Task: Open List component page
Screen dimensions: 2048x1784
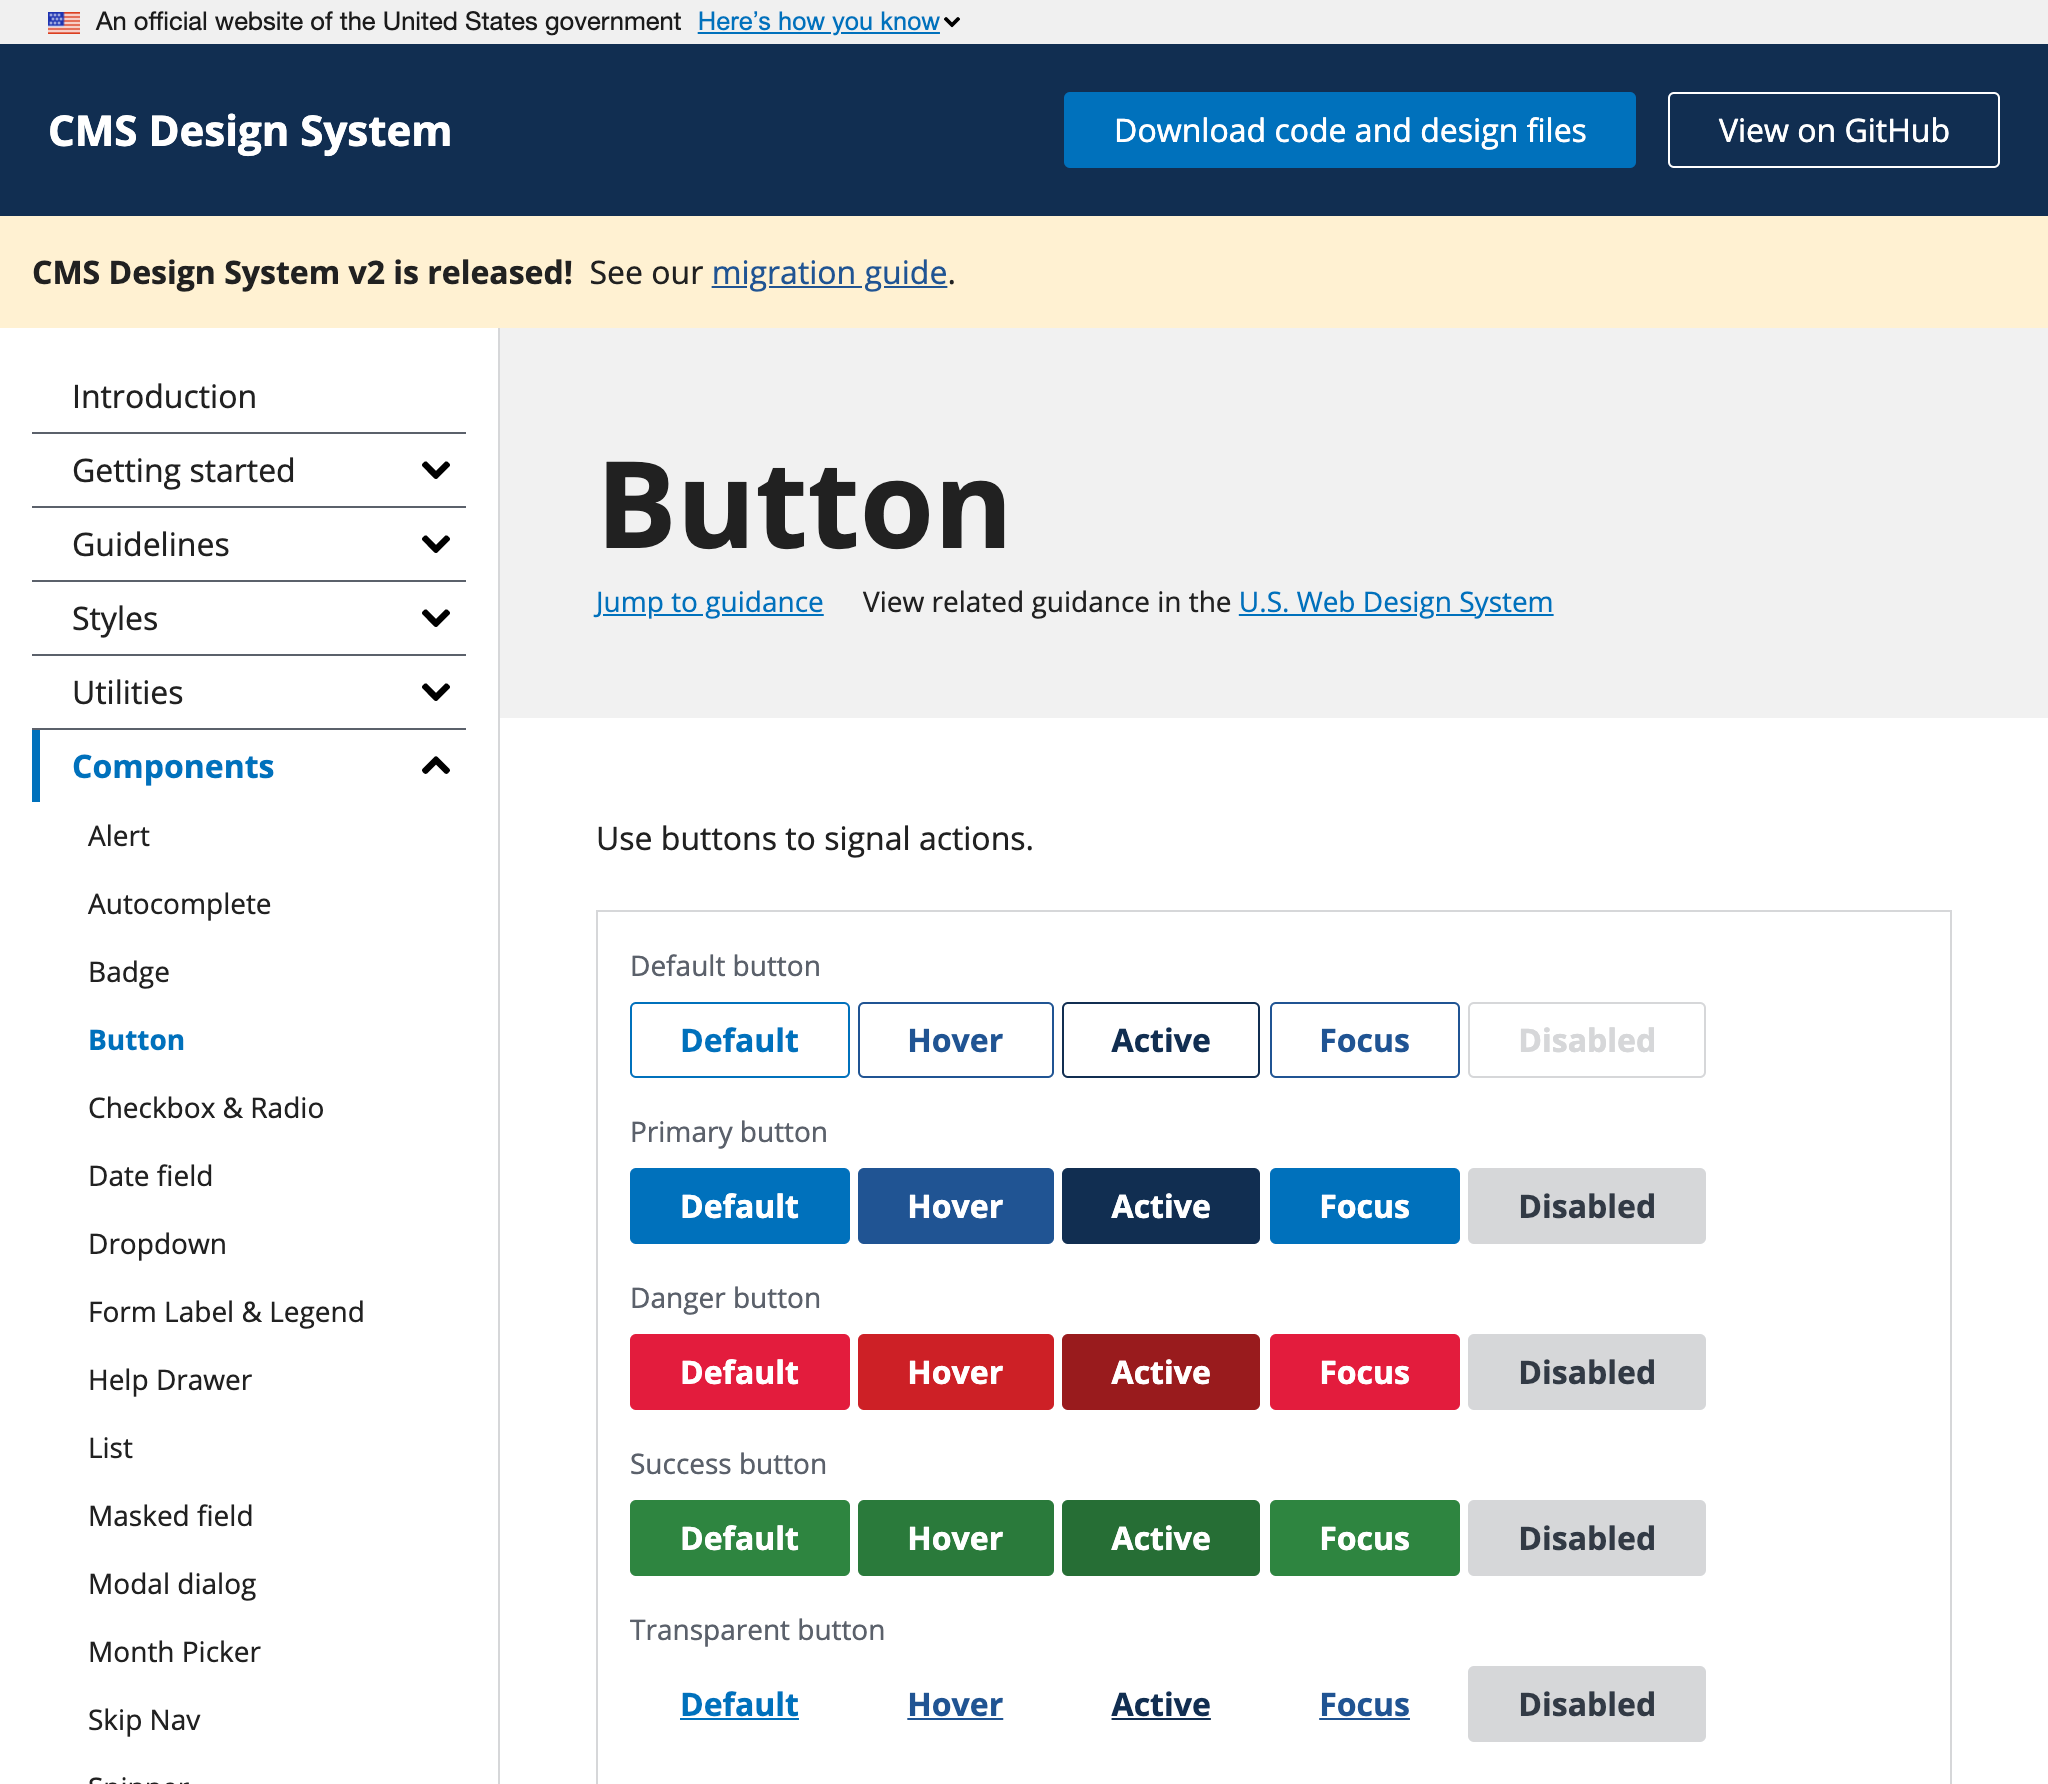Action: click(111, 1448)
